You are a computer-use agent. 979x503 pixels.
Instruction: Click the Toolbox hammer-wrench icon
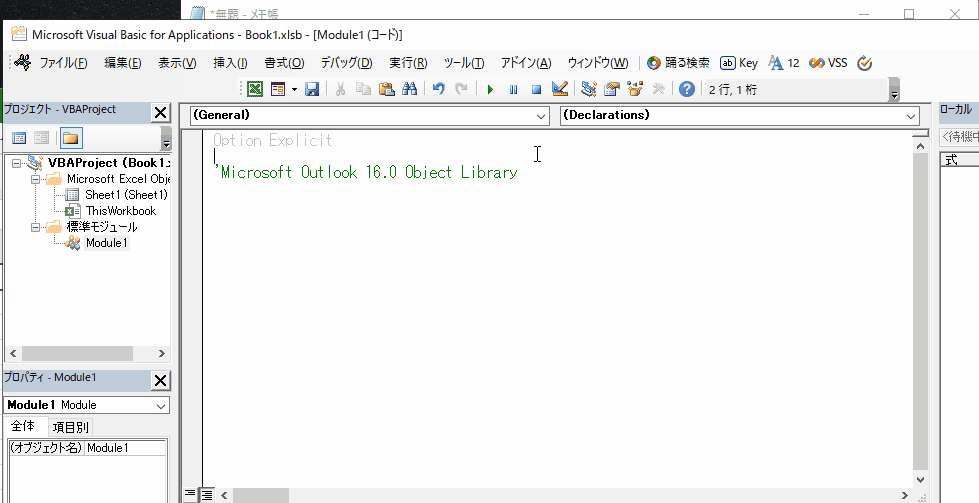tap(658, 89)
